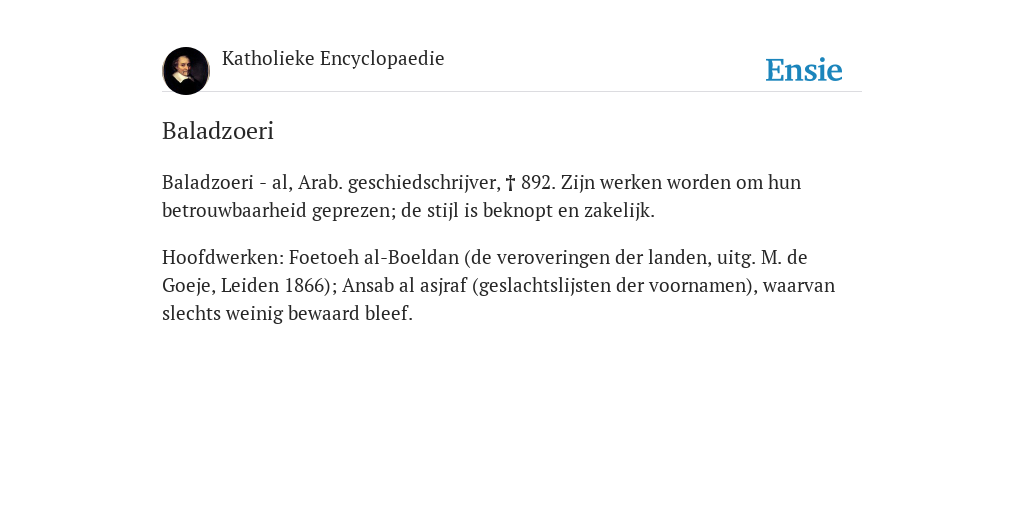Click the word geschiedschrijver in first paragraph

pyautogui.click(x=424, y=183)
